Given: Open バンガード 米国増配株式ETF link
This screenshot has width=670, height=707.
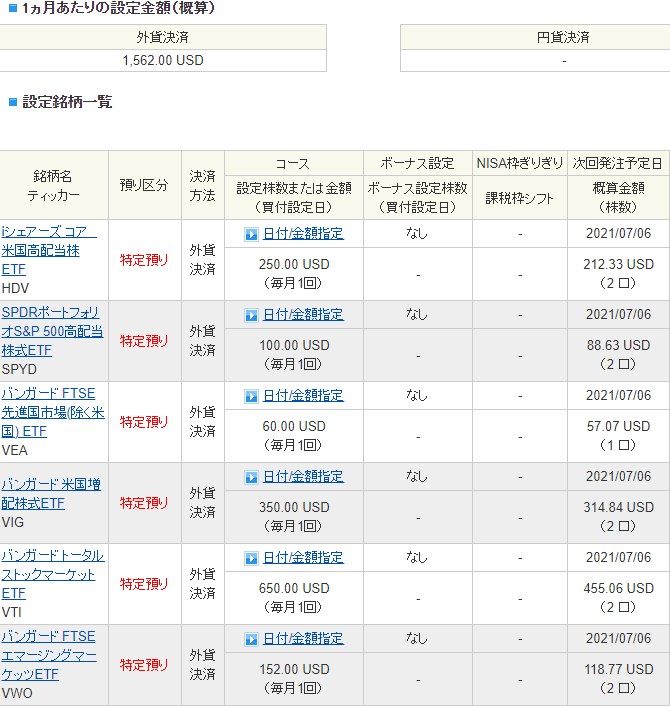Looking at the screenshot, I should click(x=51, y=494).
